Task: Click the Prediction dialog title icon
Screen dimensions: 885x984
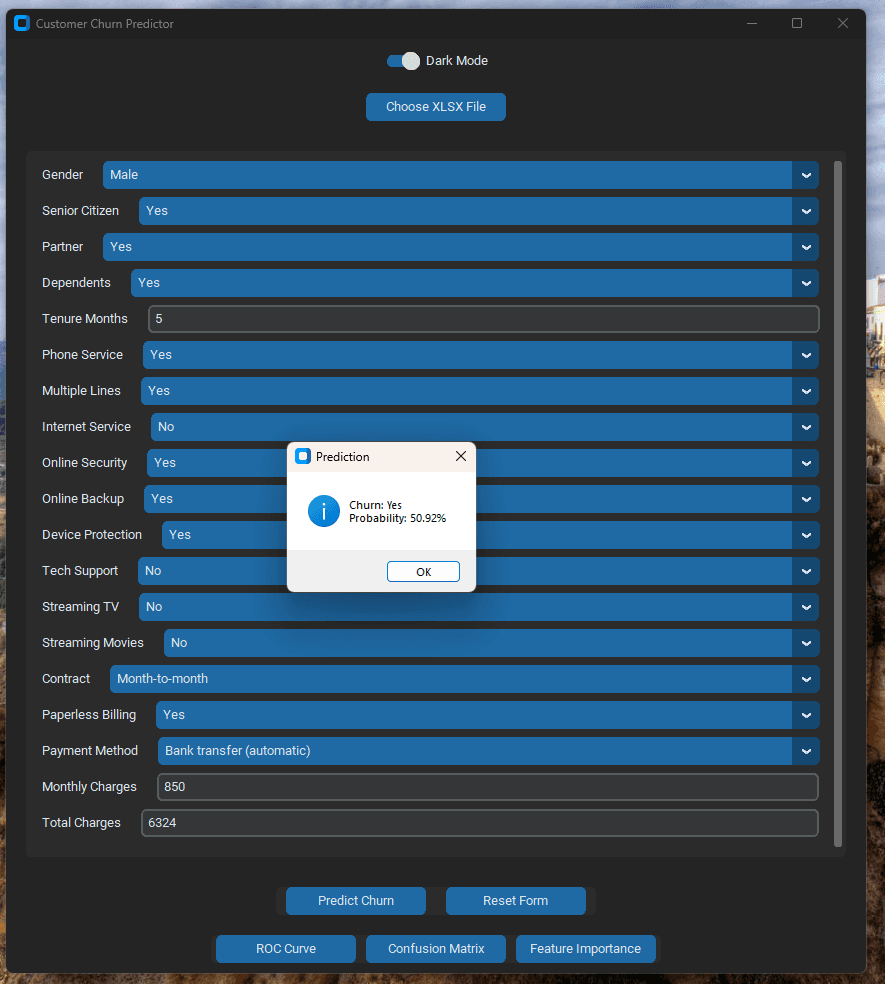Action: pyautogui.click(x=303, y=456)
